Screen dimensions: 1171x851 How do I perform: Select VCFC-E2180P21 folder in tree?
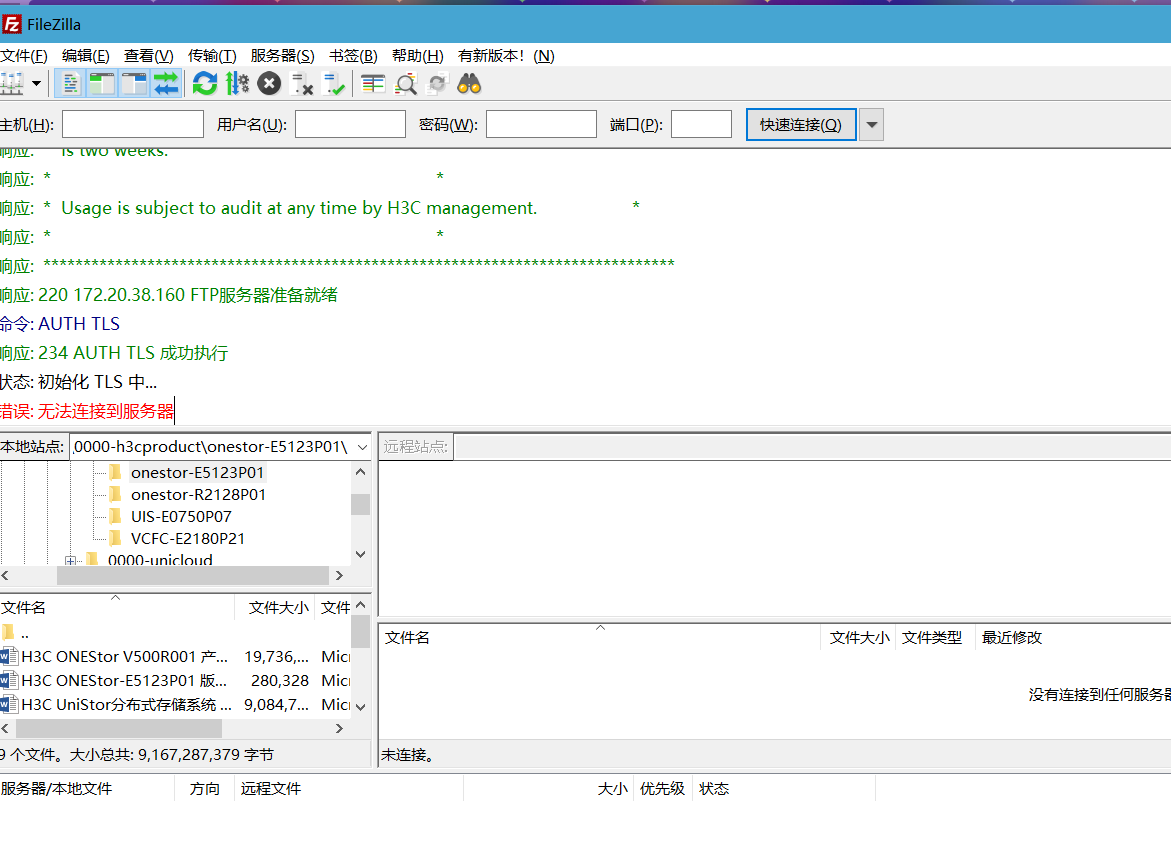click(x=187, y=538)
